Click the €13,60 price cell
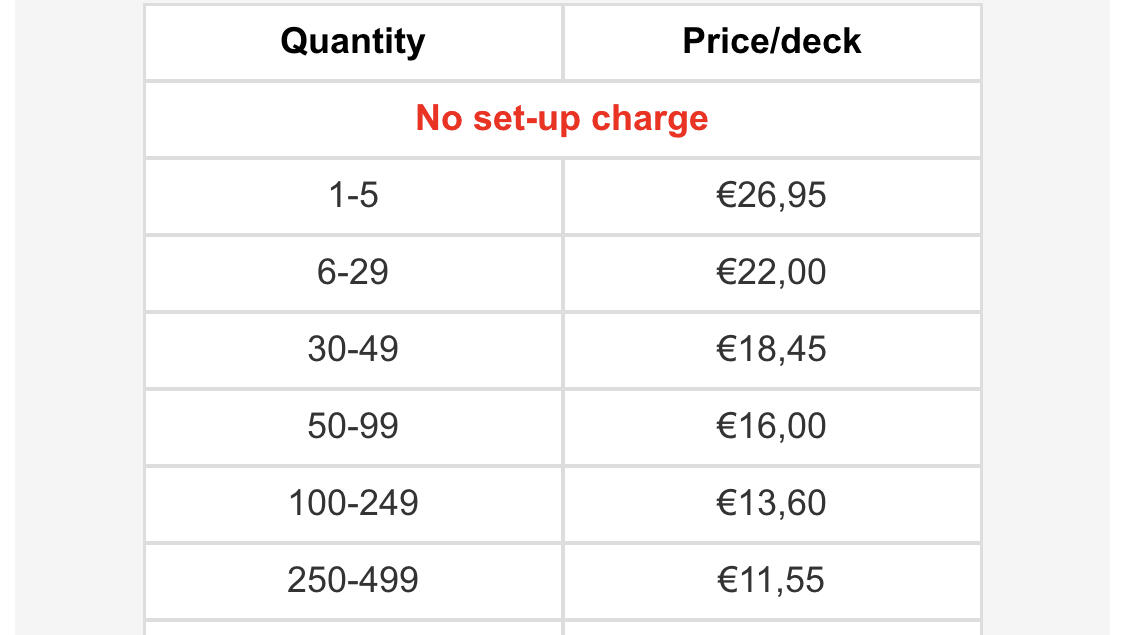This screenshot has height=635, width=1125. click(x=772, y=504)
